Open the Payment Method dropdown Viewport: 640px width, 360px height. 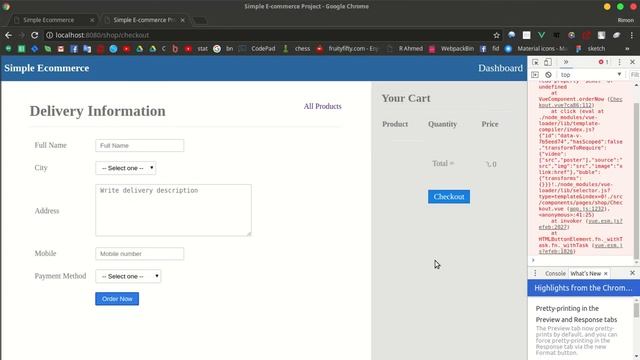click(x=128, y=276)
